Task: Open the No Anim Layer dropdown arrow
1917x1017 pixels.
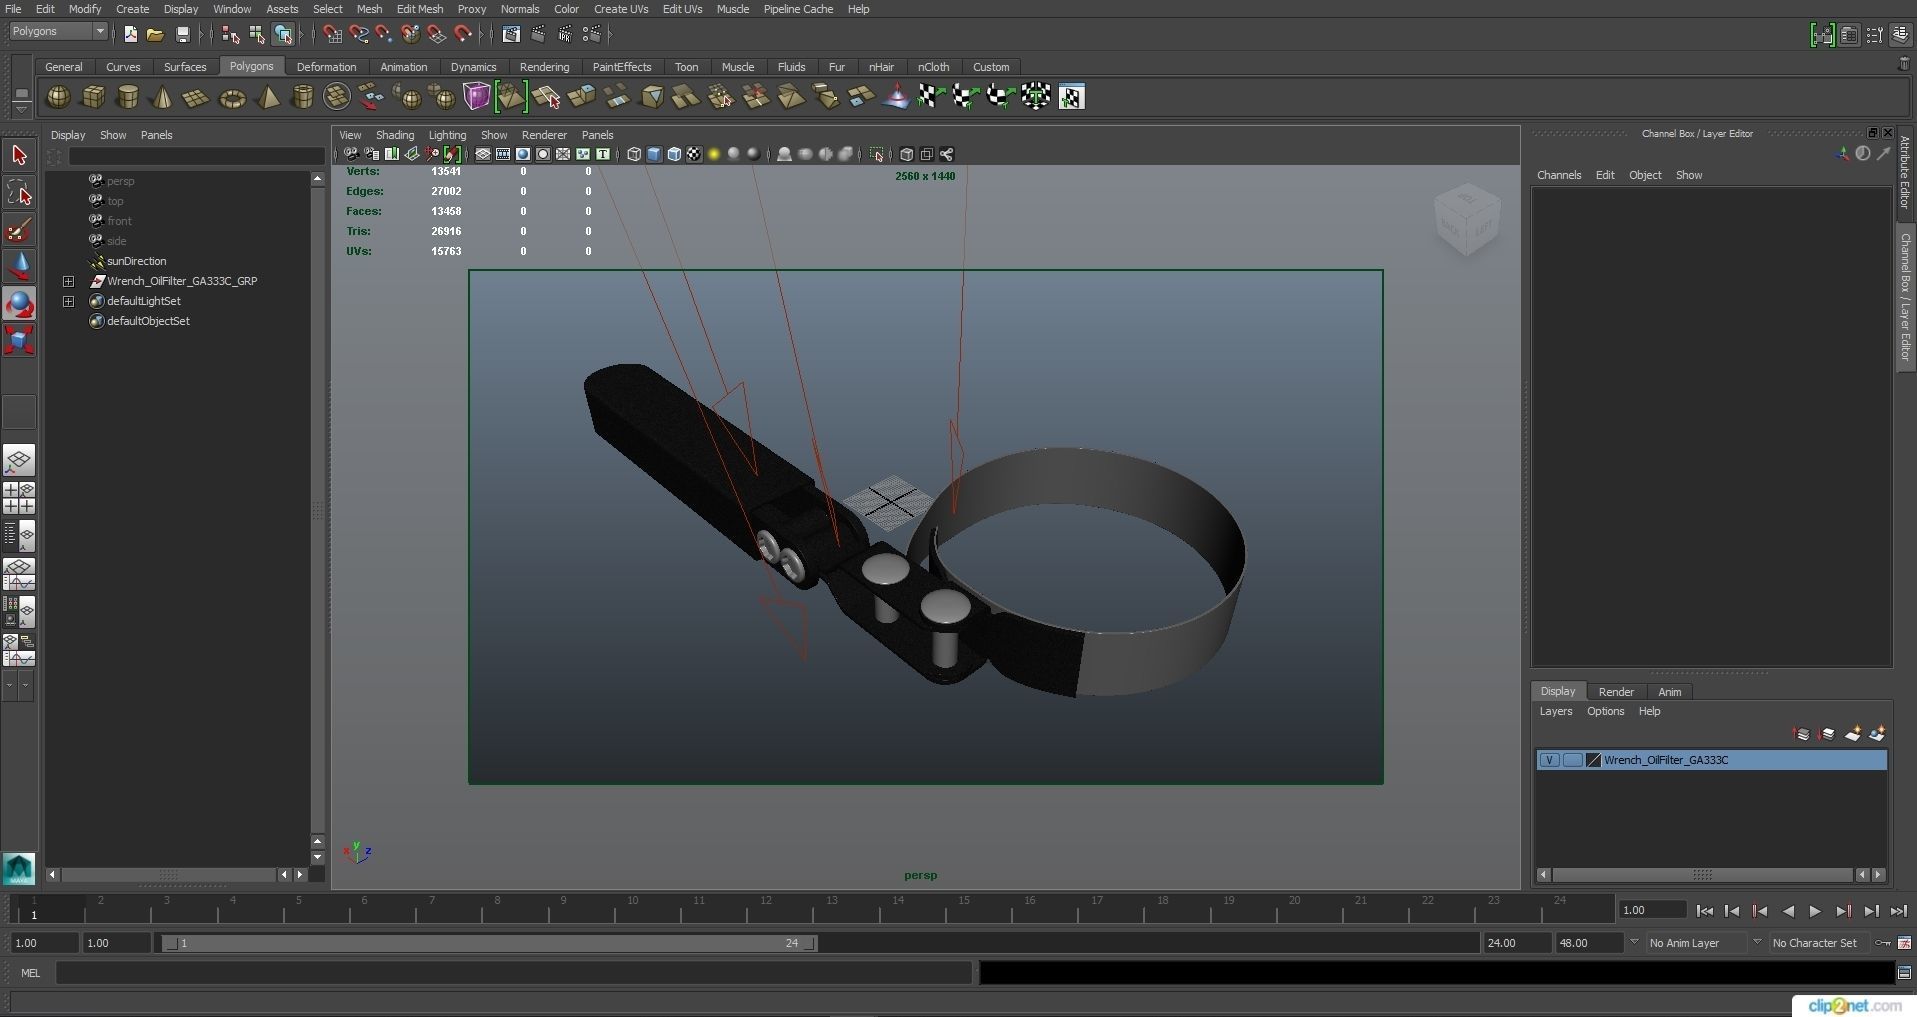Action: pyautogui.click(x=1634, y=942)
